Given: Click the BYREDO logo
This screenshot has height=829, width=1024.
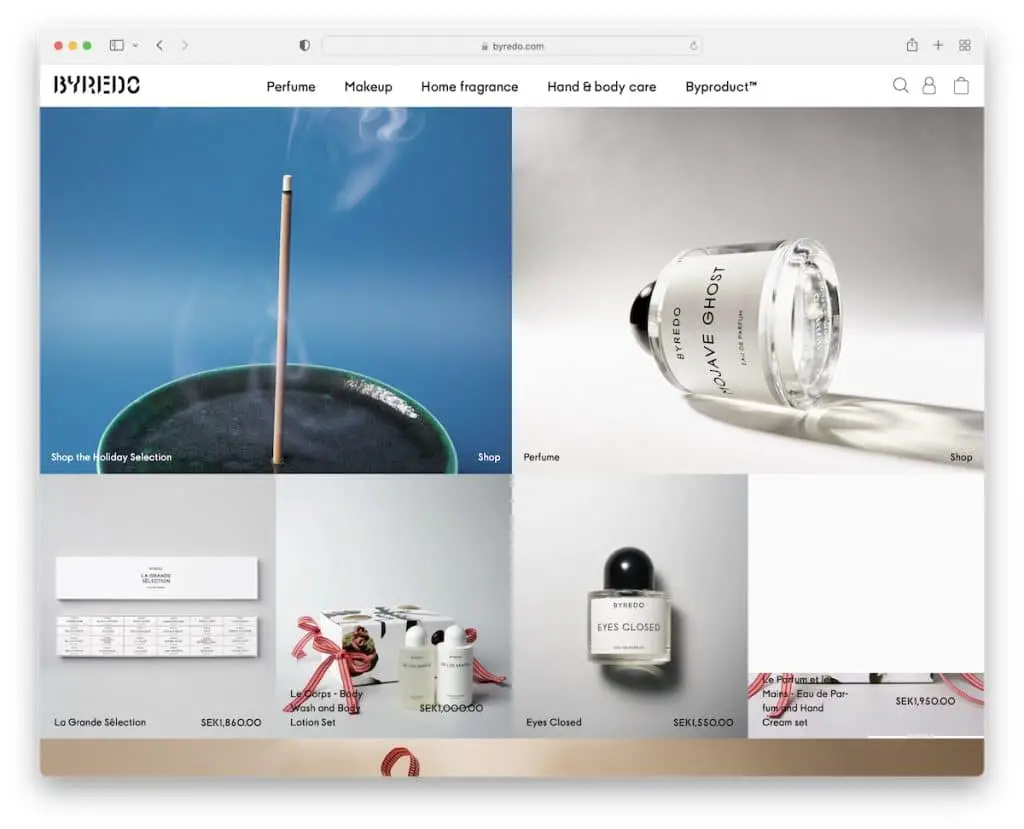Looking at the screenshot, I should [x=97, y=85].
